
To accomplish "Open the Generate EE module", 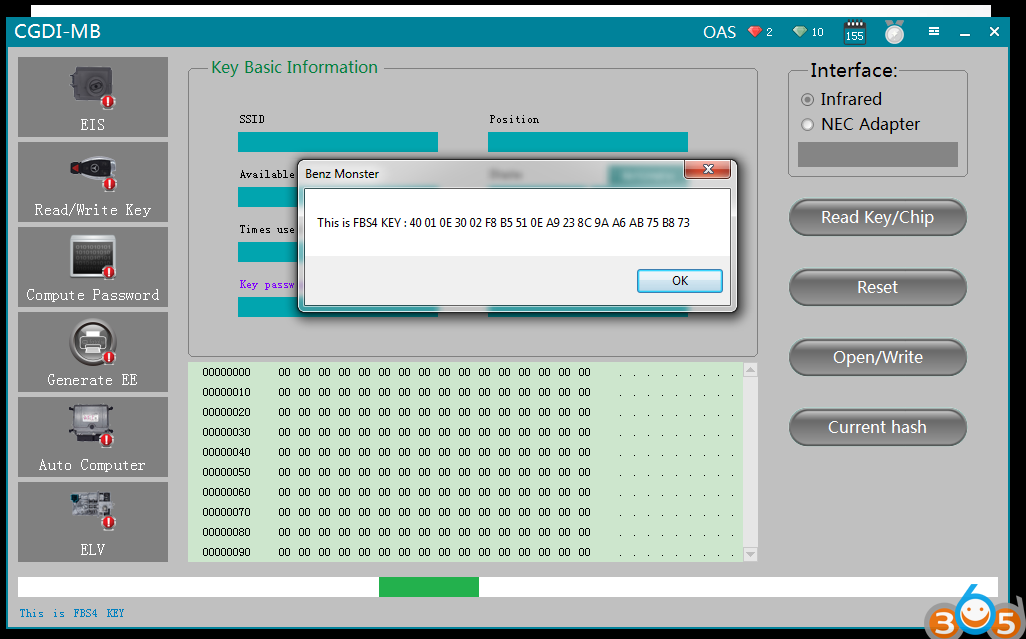I will coord(92,352).
